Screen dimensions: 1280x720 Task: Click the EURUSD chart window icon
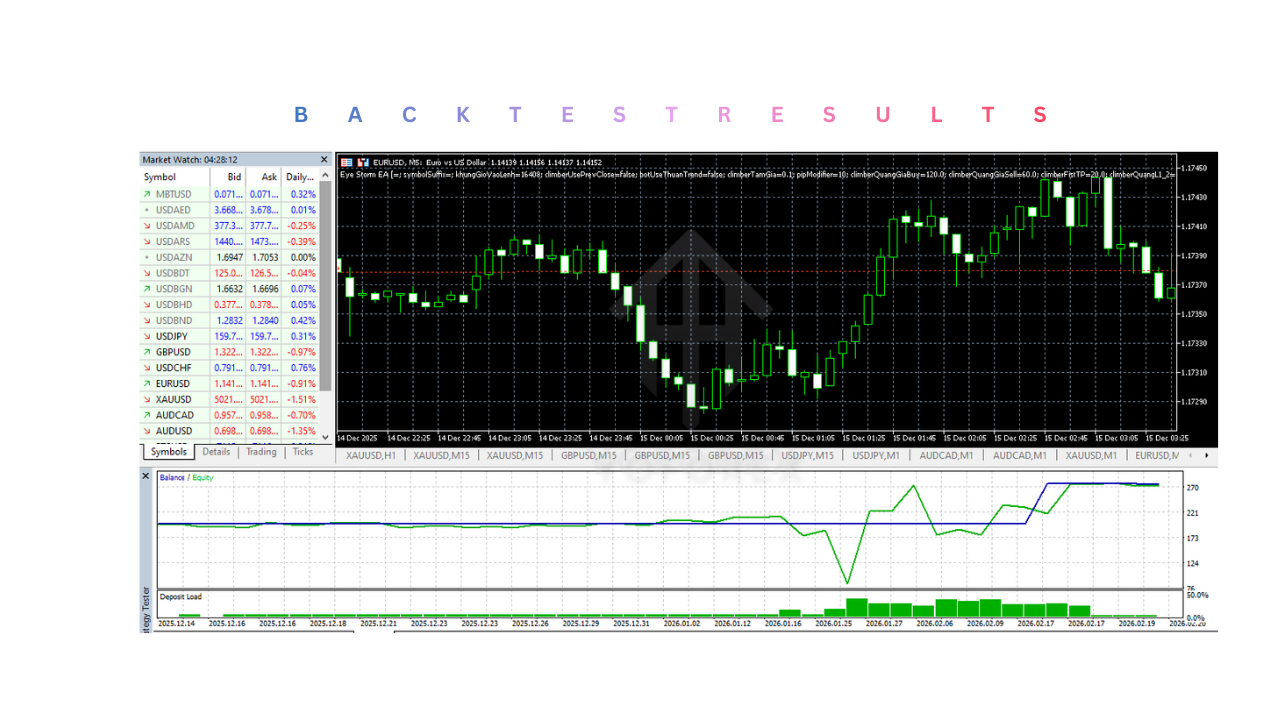(347, 162)
